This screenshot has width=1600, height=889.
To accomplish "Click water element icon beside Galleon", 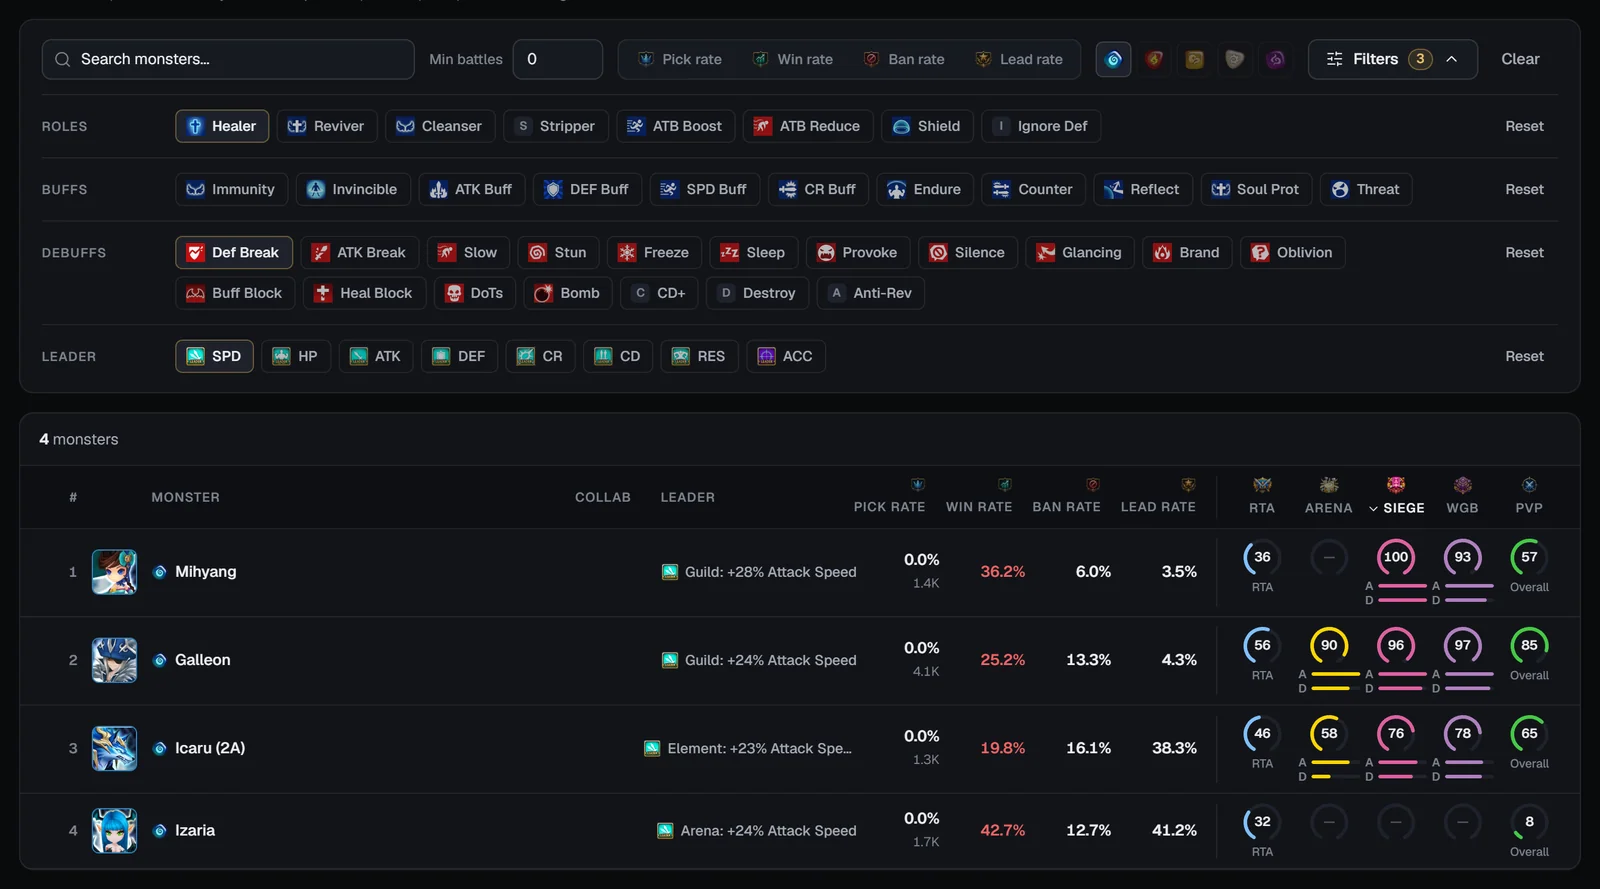I will [x=159, y=660].
